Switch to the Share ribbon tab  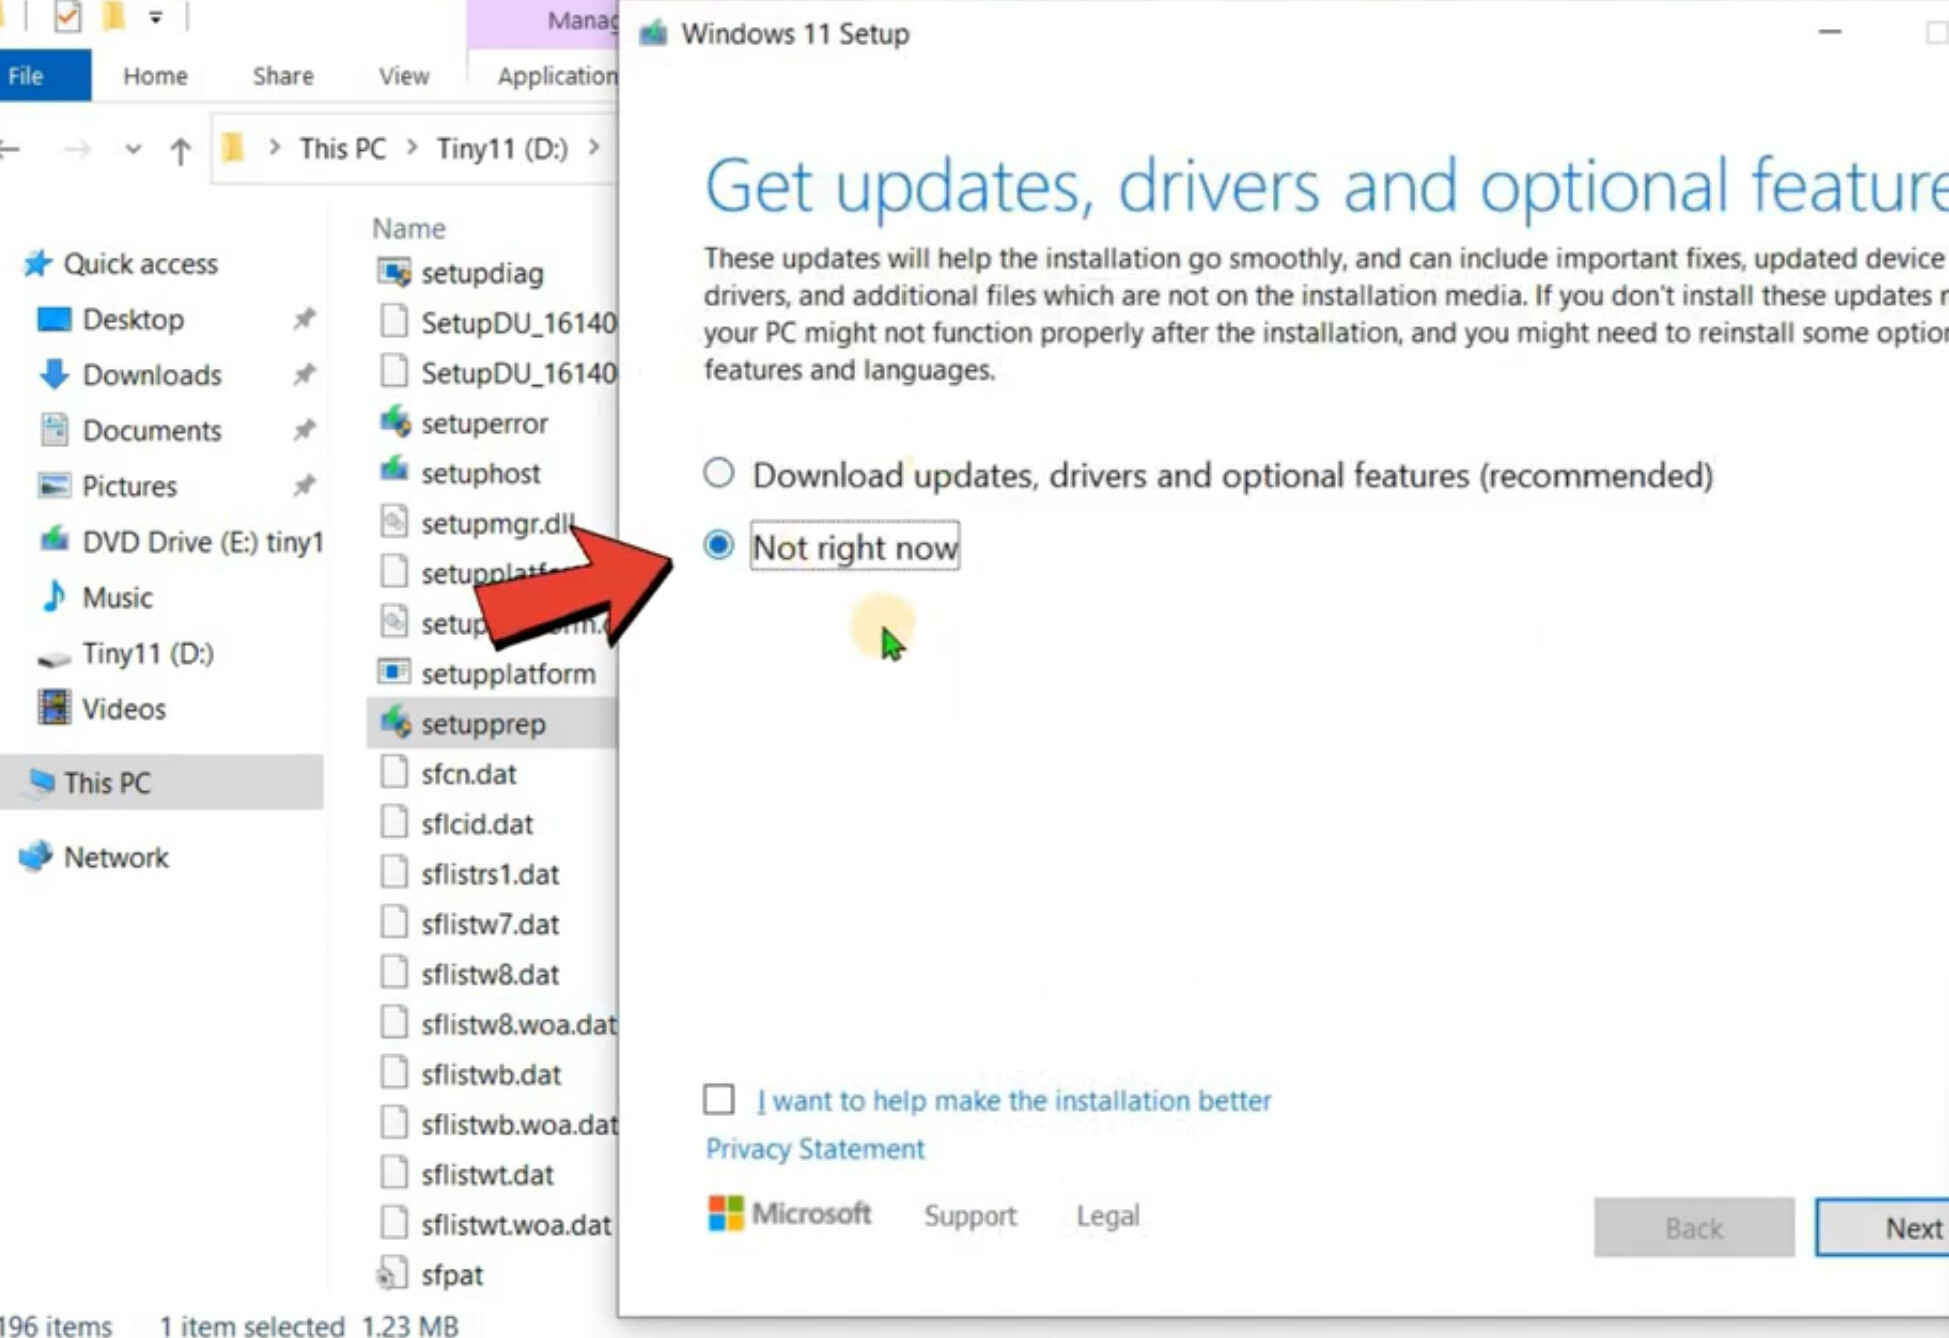[283, 76]
